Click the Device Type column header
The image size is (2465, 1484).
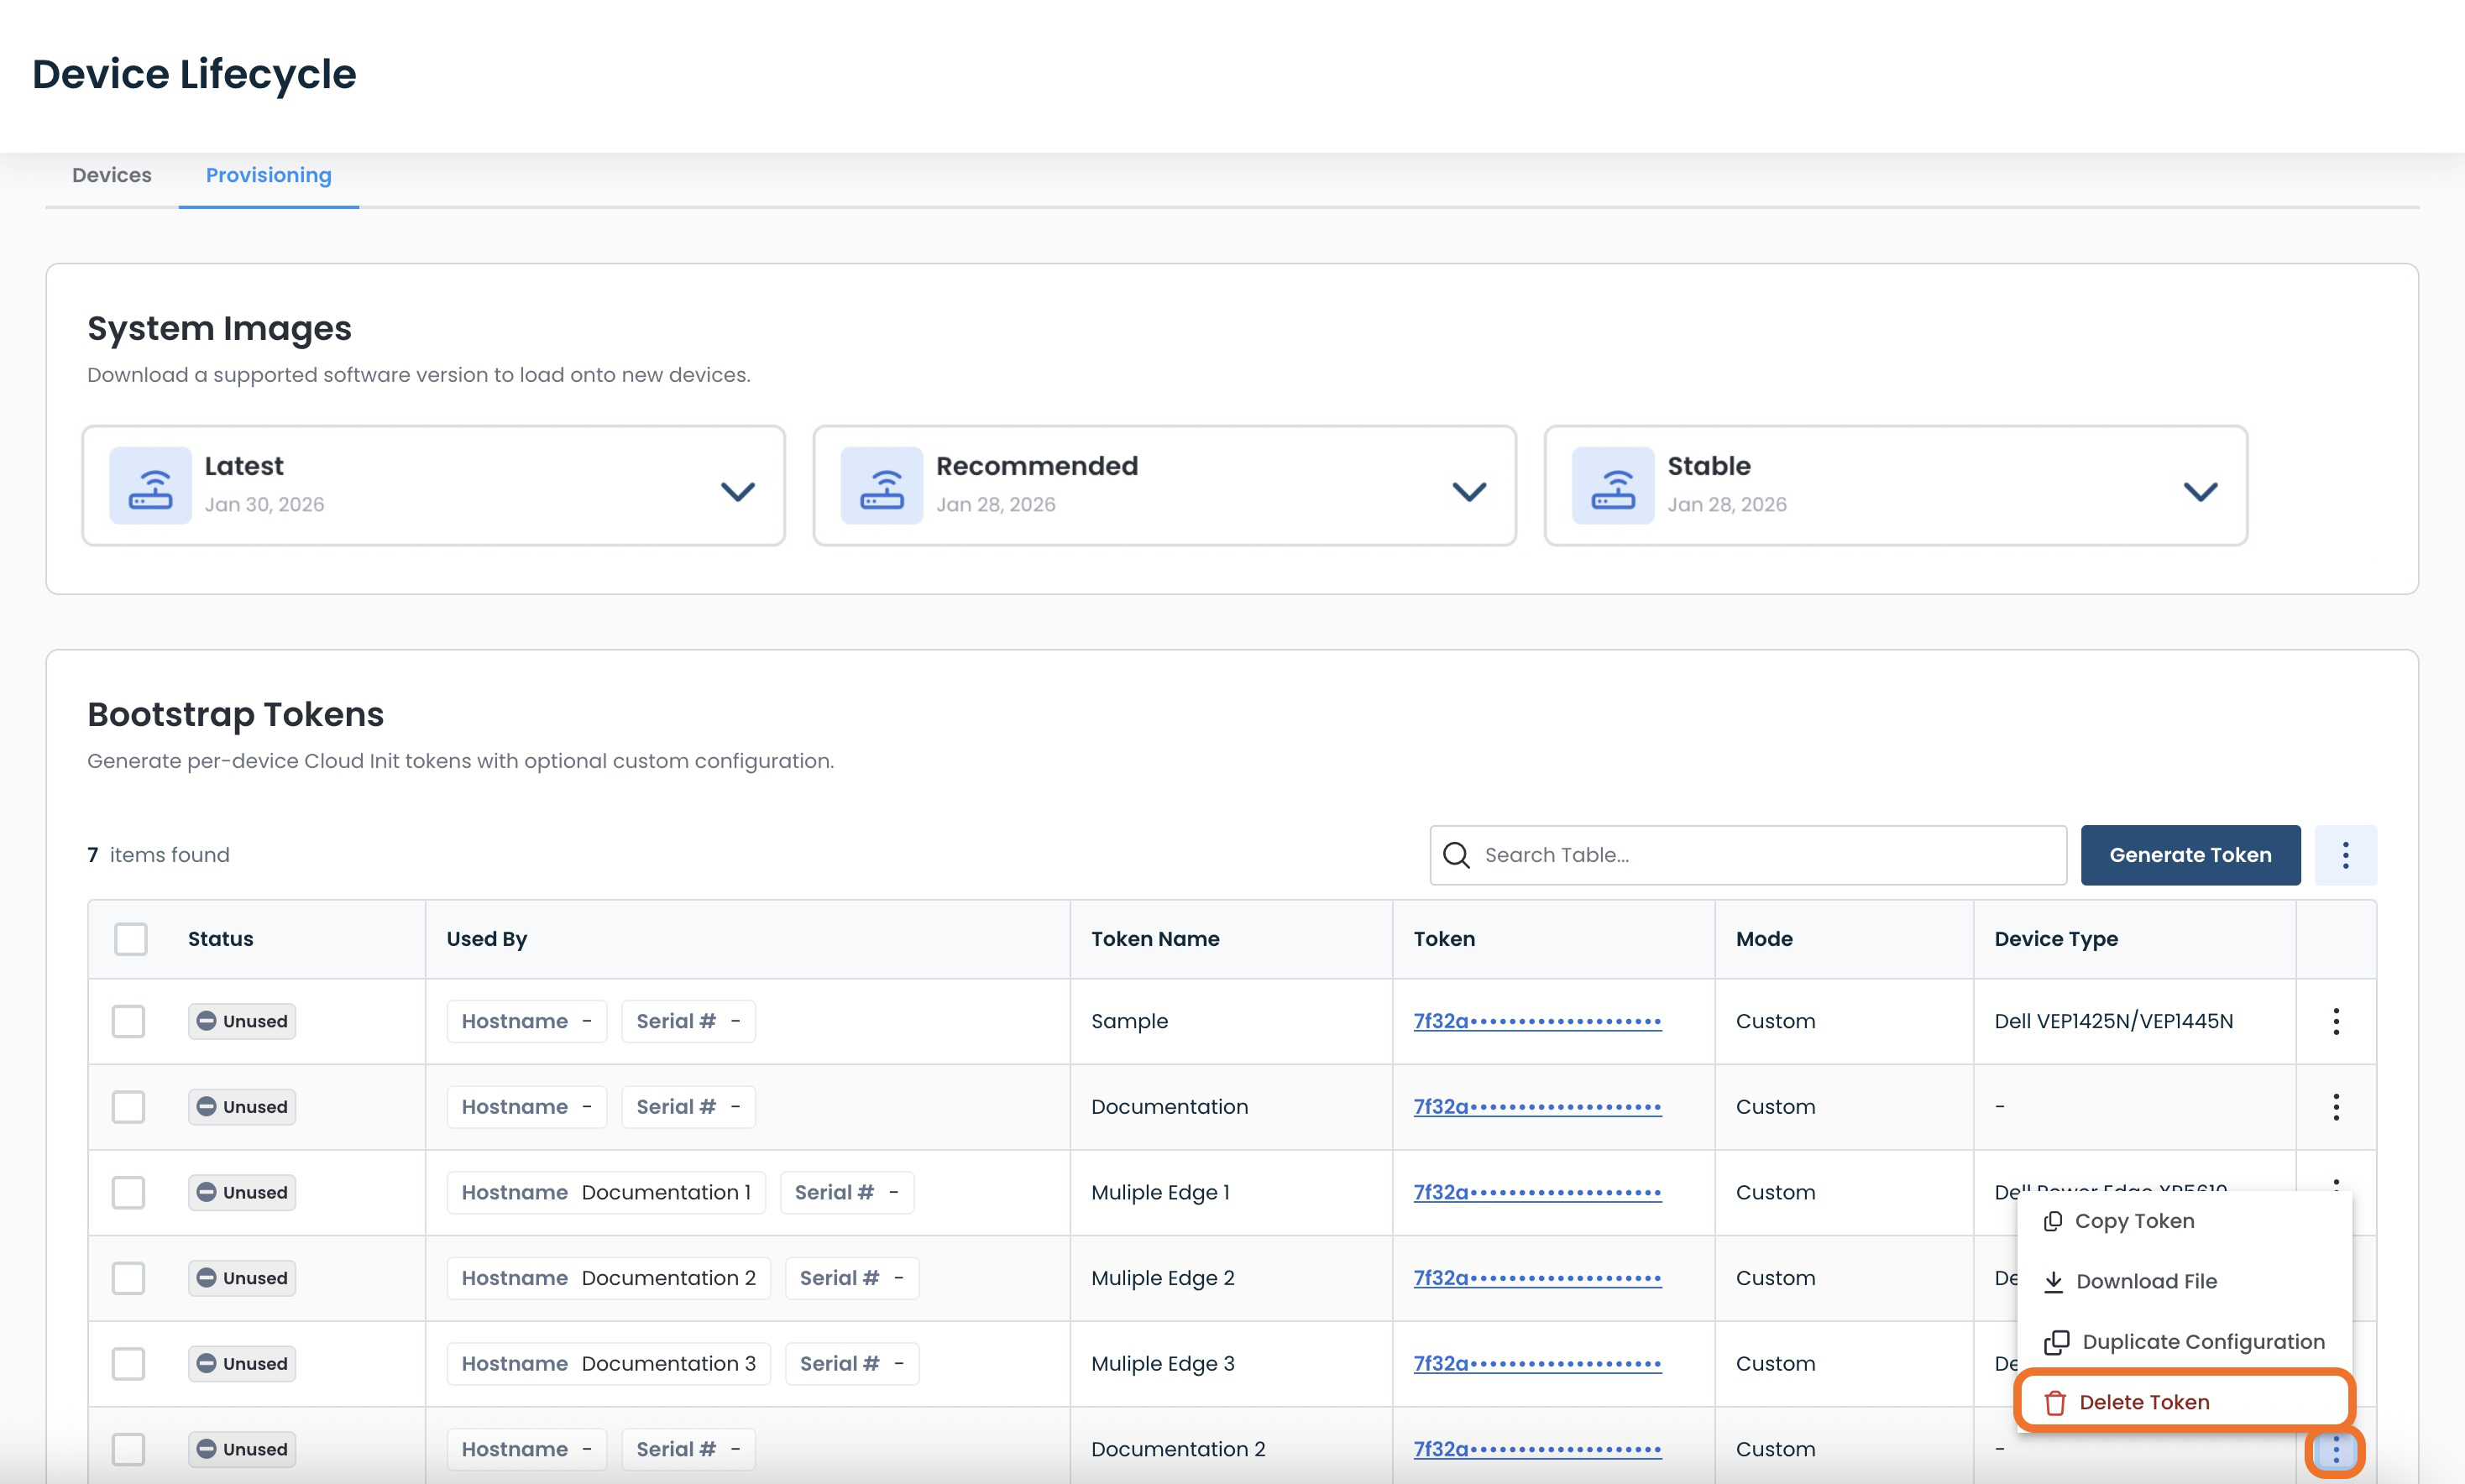click(x=2056, y=939)
